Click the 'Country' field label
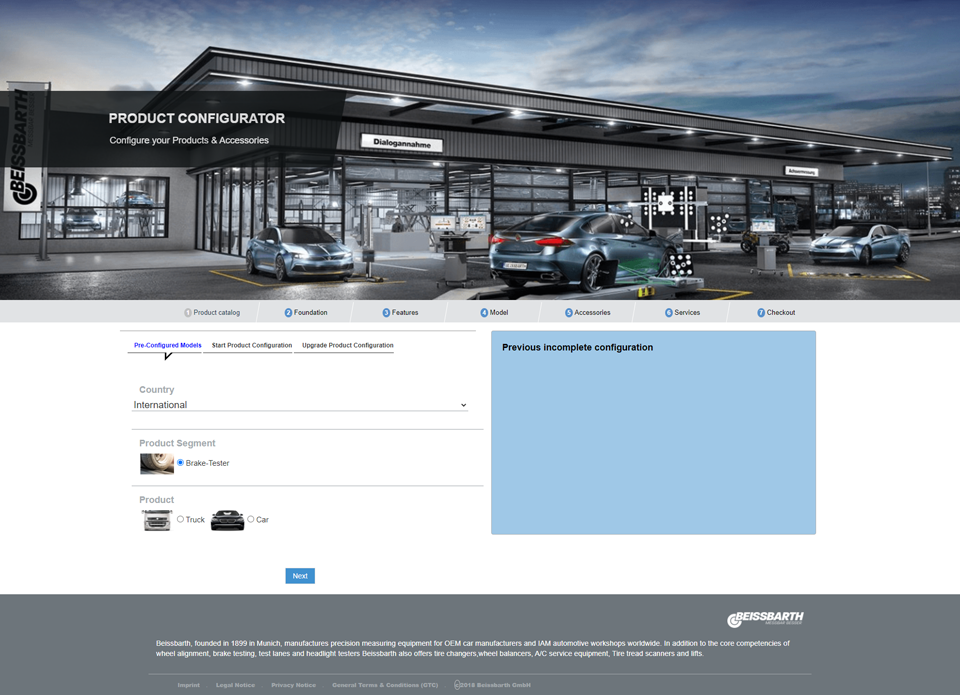The height and width of the screenshot is (695, 960). click(157, 389)
